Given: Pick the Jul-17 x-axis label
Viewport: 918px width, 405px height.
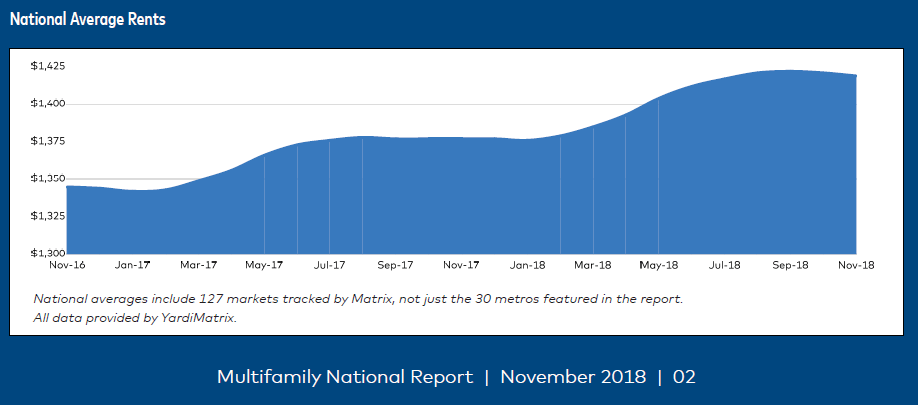Looking at the screenshot, I should click(x=330, y=266).
